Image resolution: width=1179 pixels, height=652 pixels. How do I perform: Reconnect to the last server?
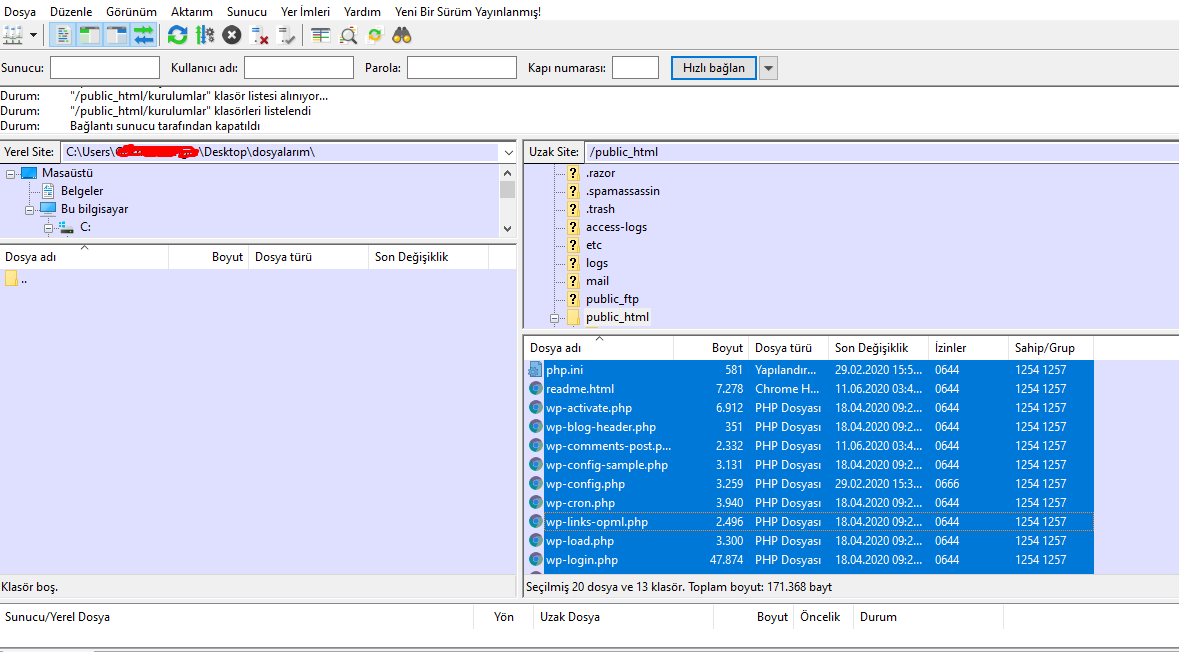pyautogui.click(x=286, y=35)
